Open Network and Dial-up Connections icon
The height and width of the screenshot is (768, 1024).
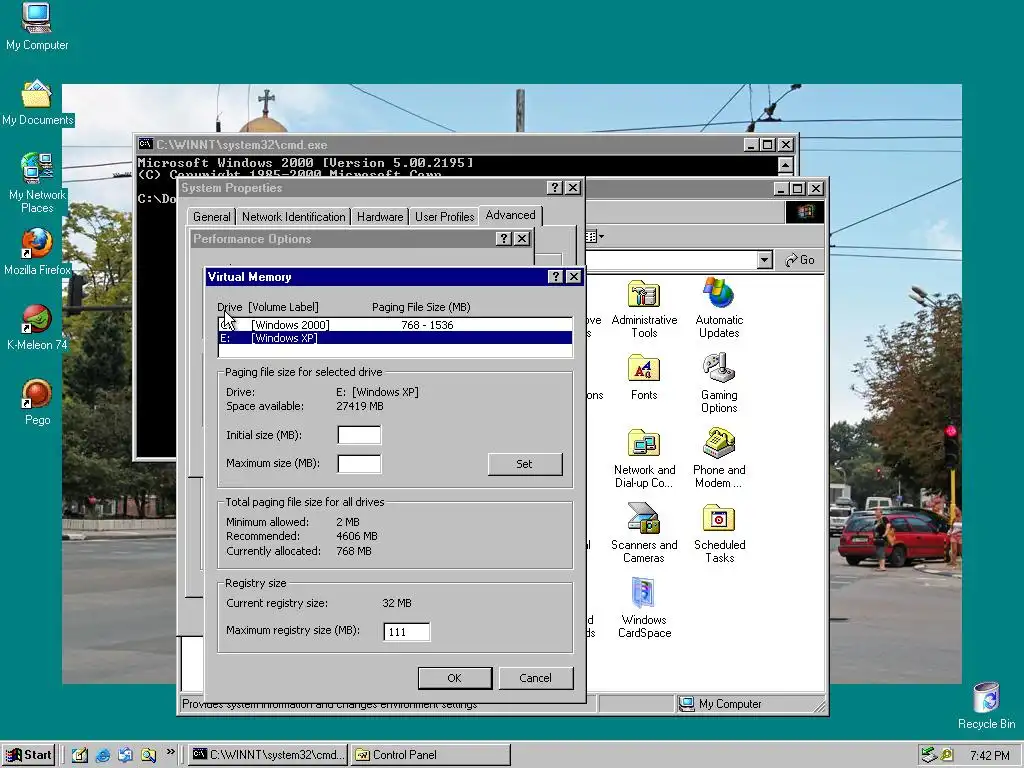[x=644, y=458]
